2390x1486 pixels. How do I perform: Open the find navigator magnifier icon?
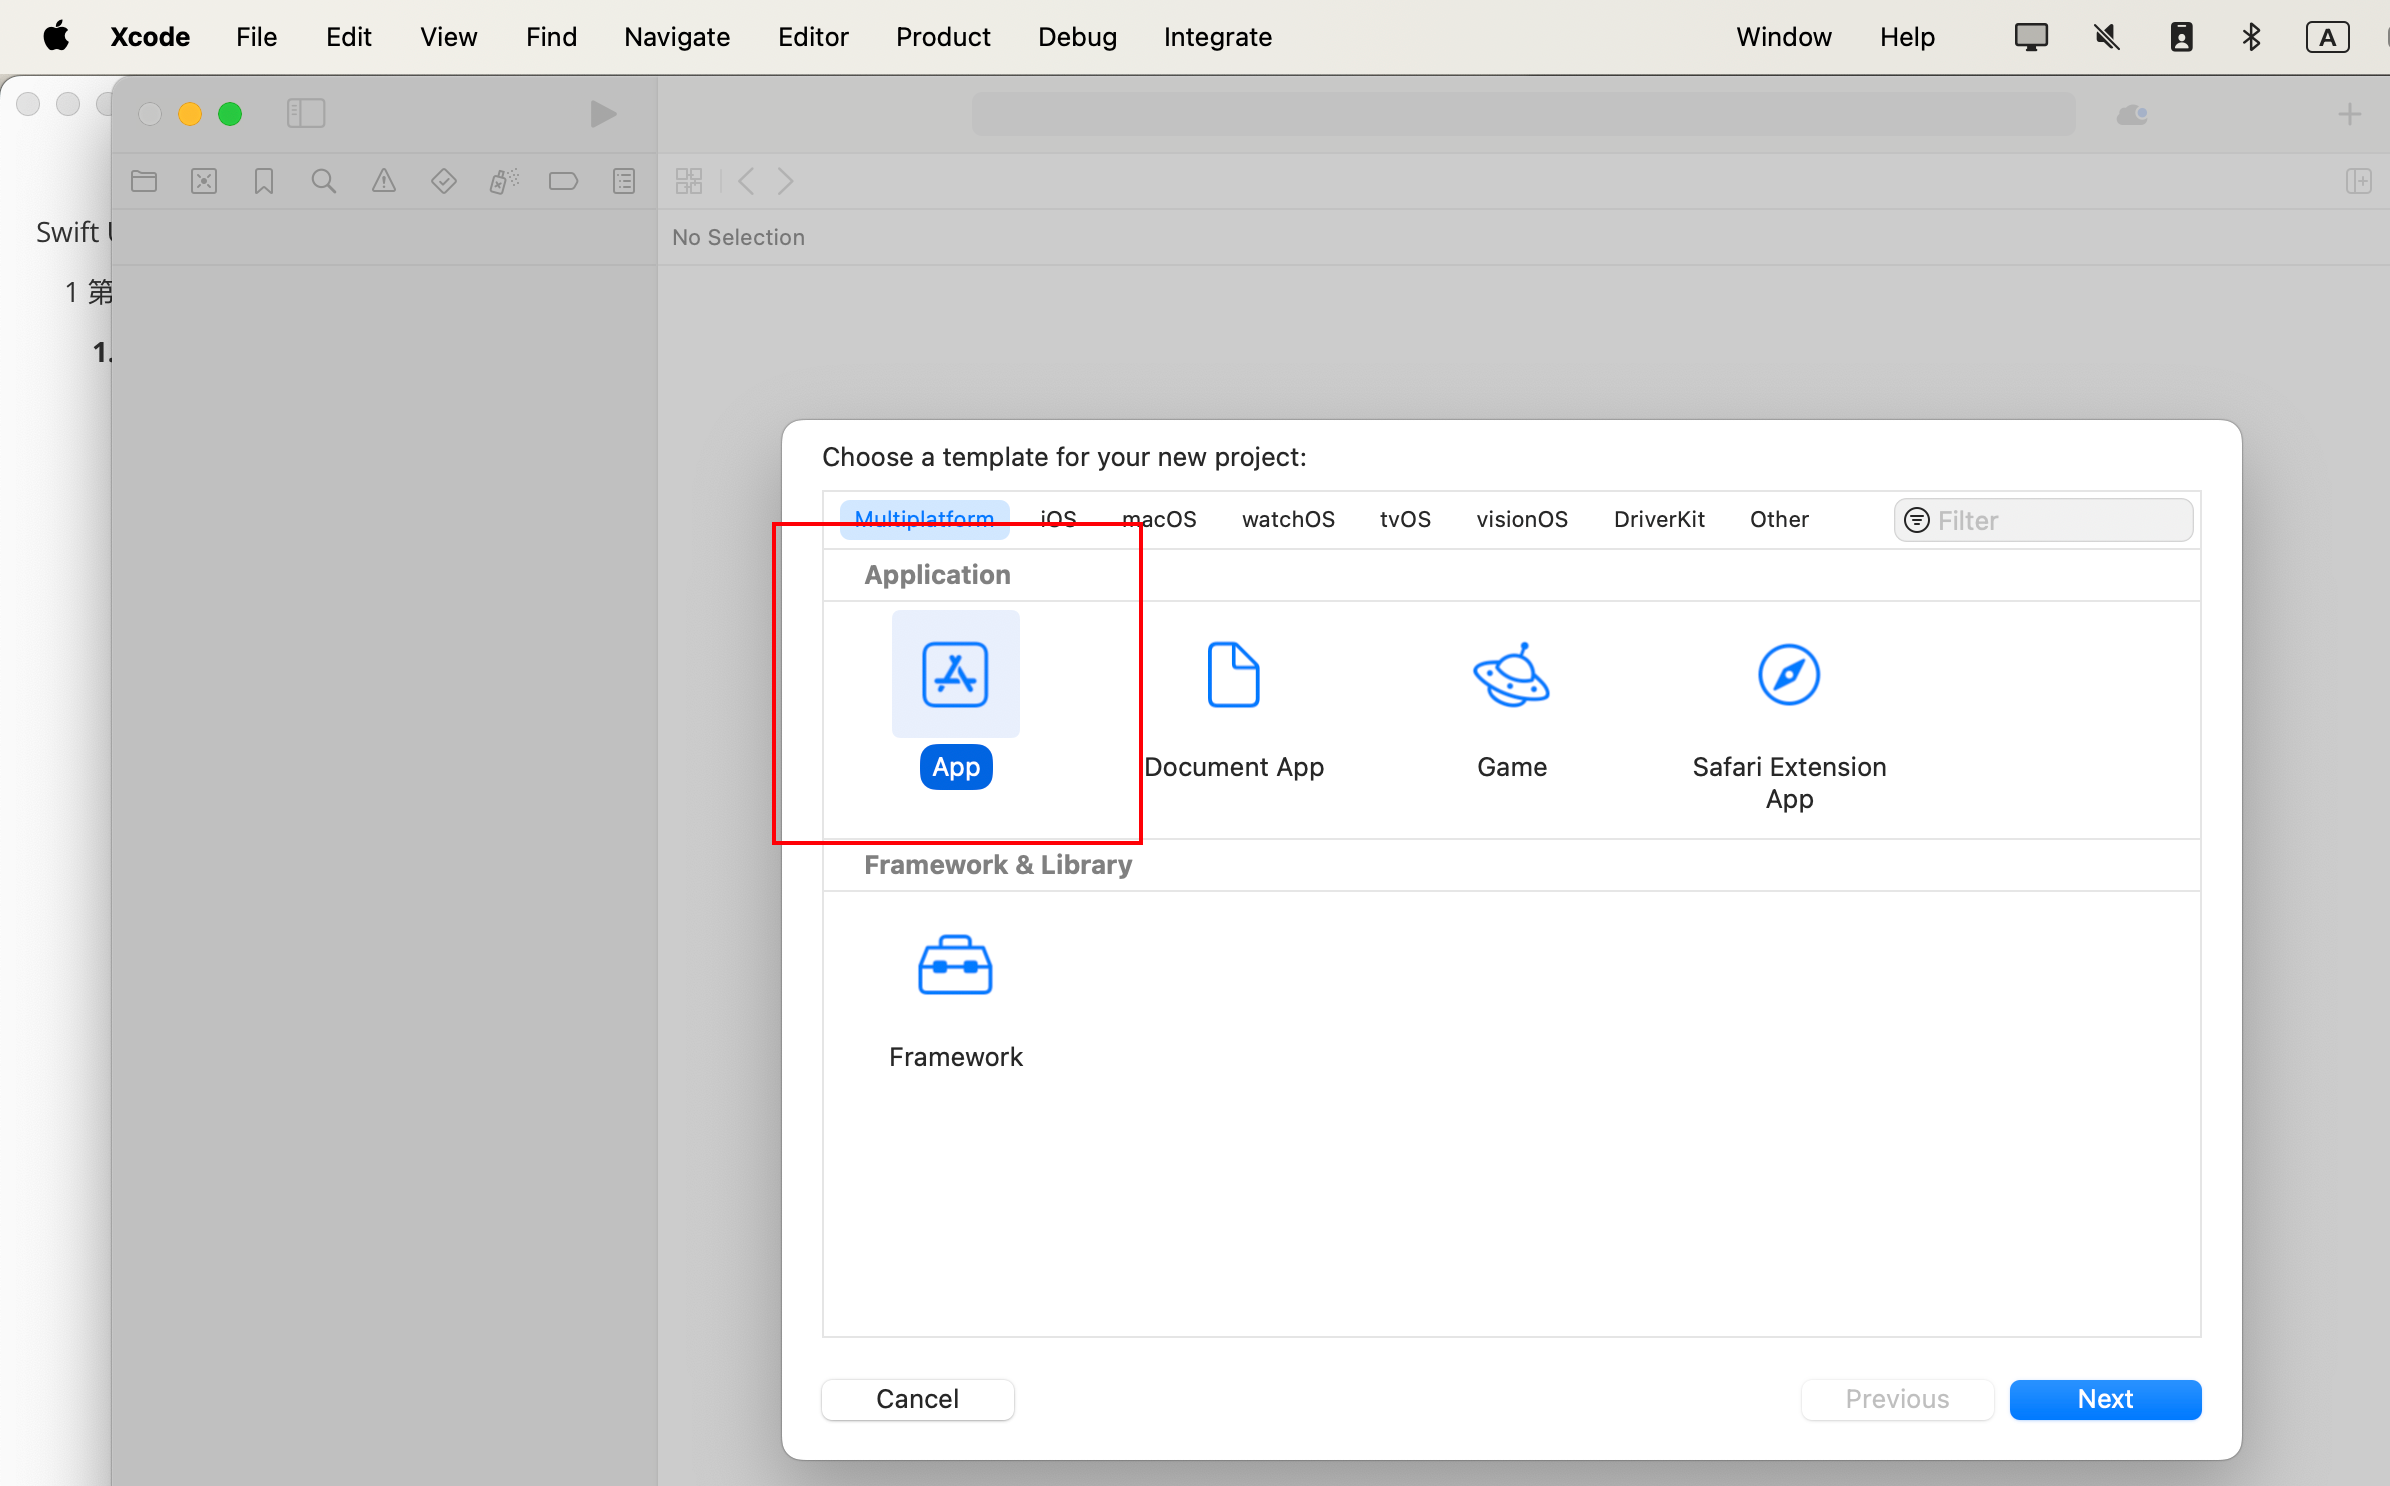[x=324, y=181]
